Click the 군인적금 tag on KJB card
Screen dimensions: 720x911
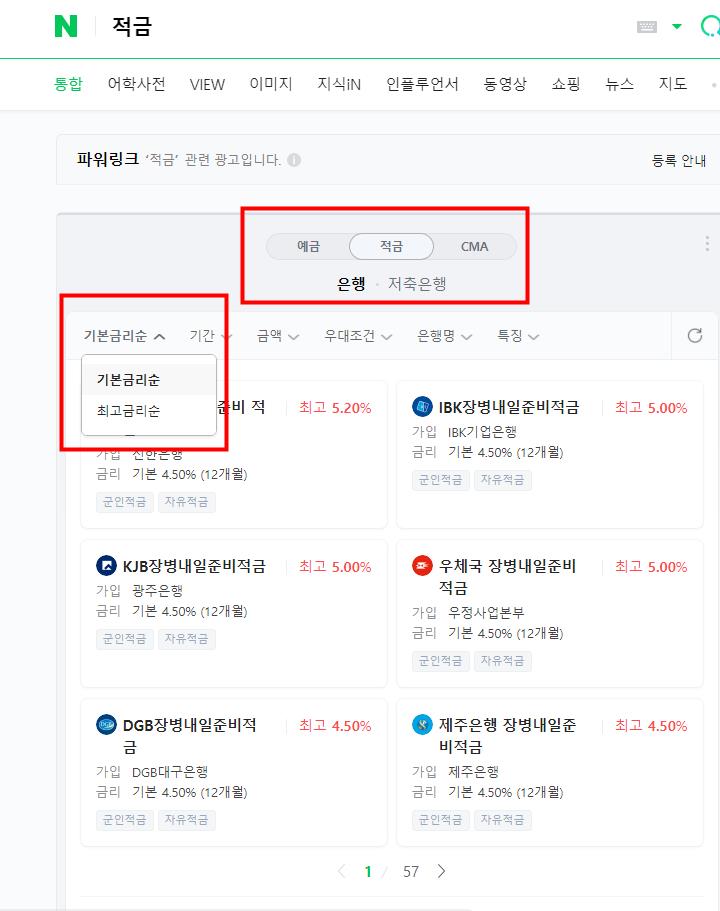(x=124, y=639)
